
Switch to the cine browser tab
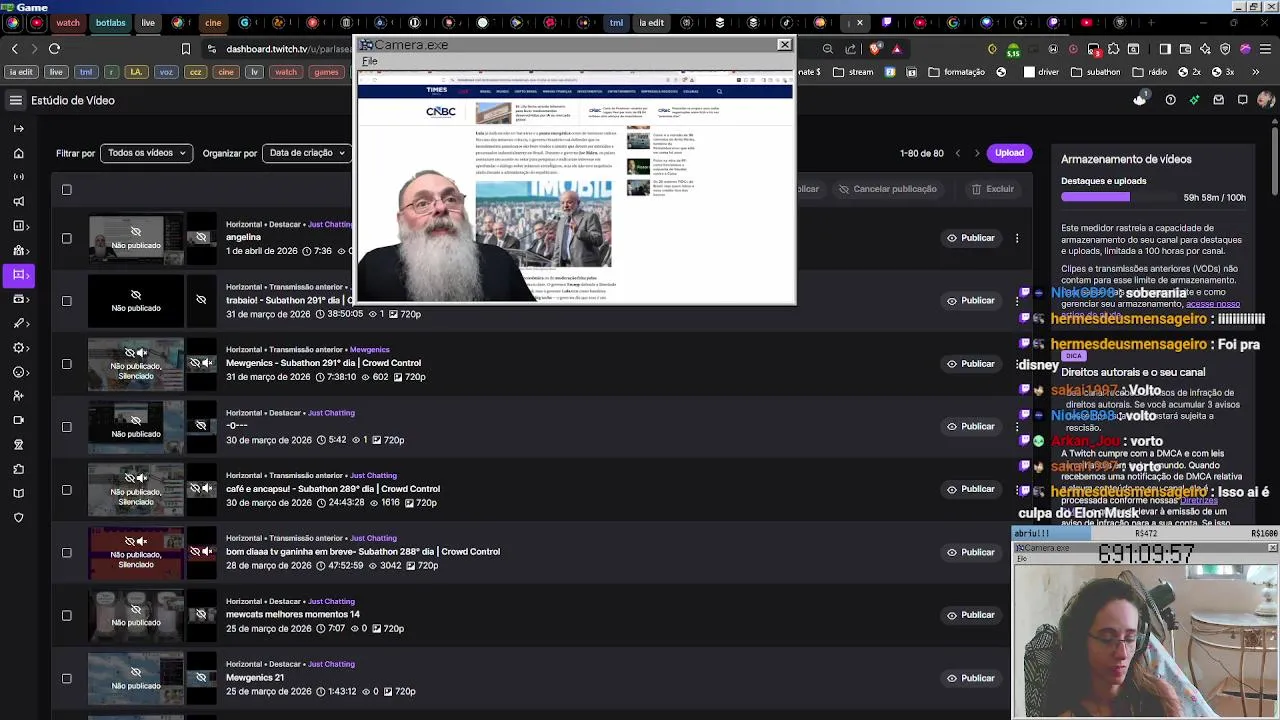(213, 22)
